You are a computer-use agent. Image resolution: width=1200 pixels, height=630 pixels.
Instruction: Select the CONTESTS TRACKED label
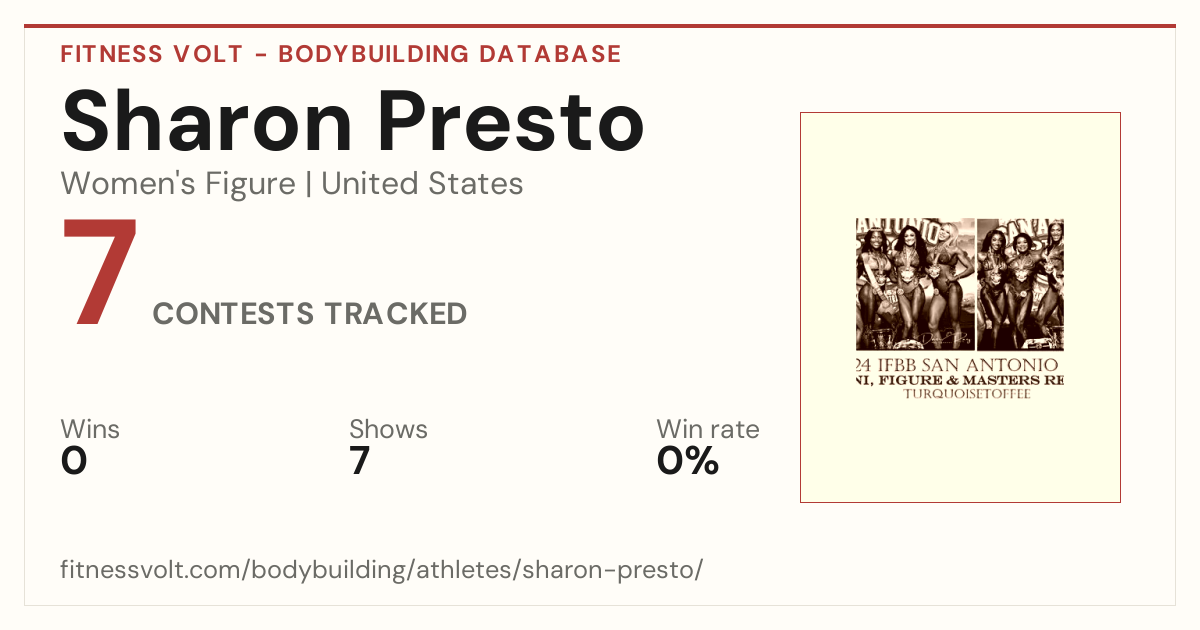pyautogui.click(x=310, y=314)
